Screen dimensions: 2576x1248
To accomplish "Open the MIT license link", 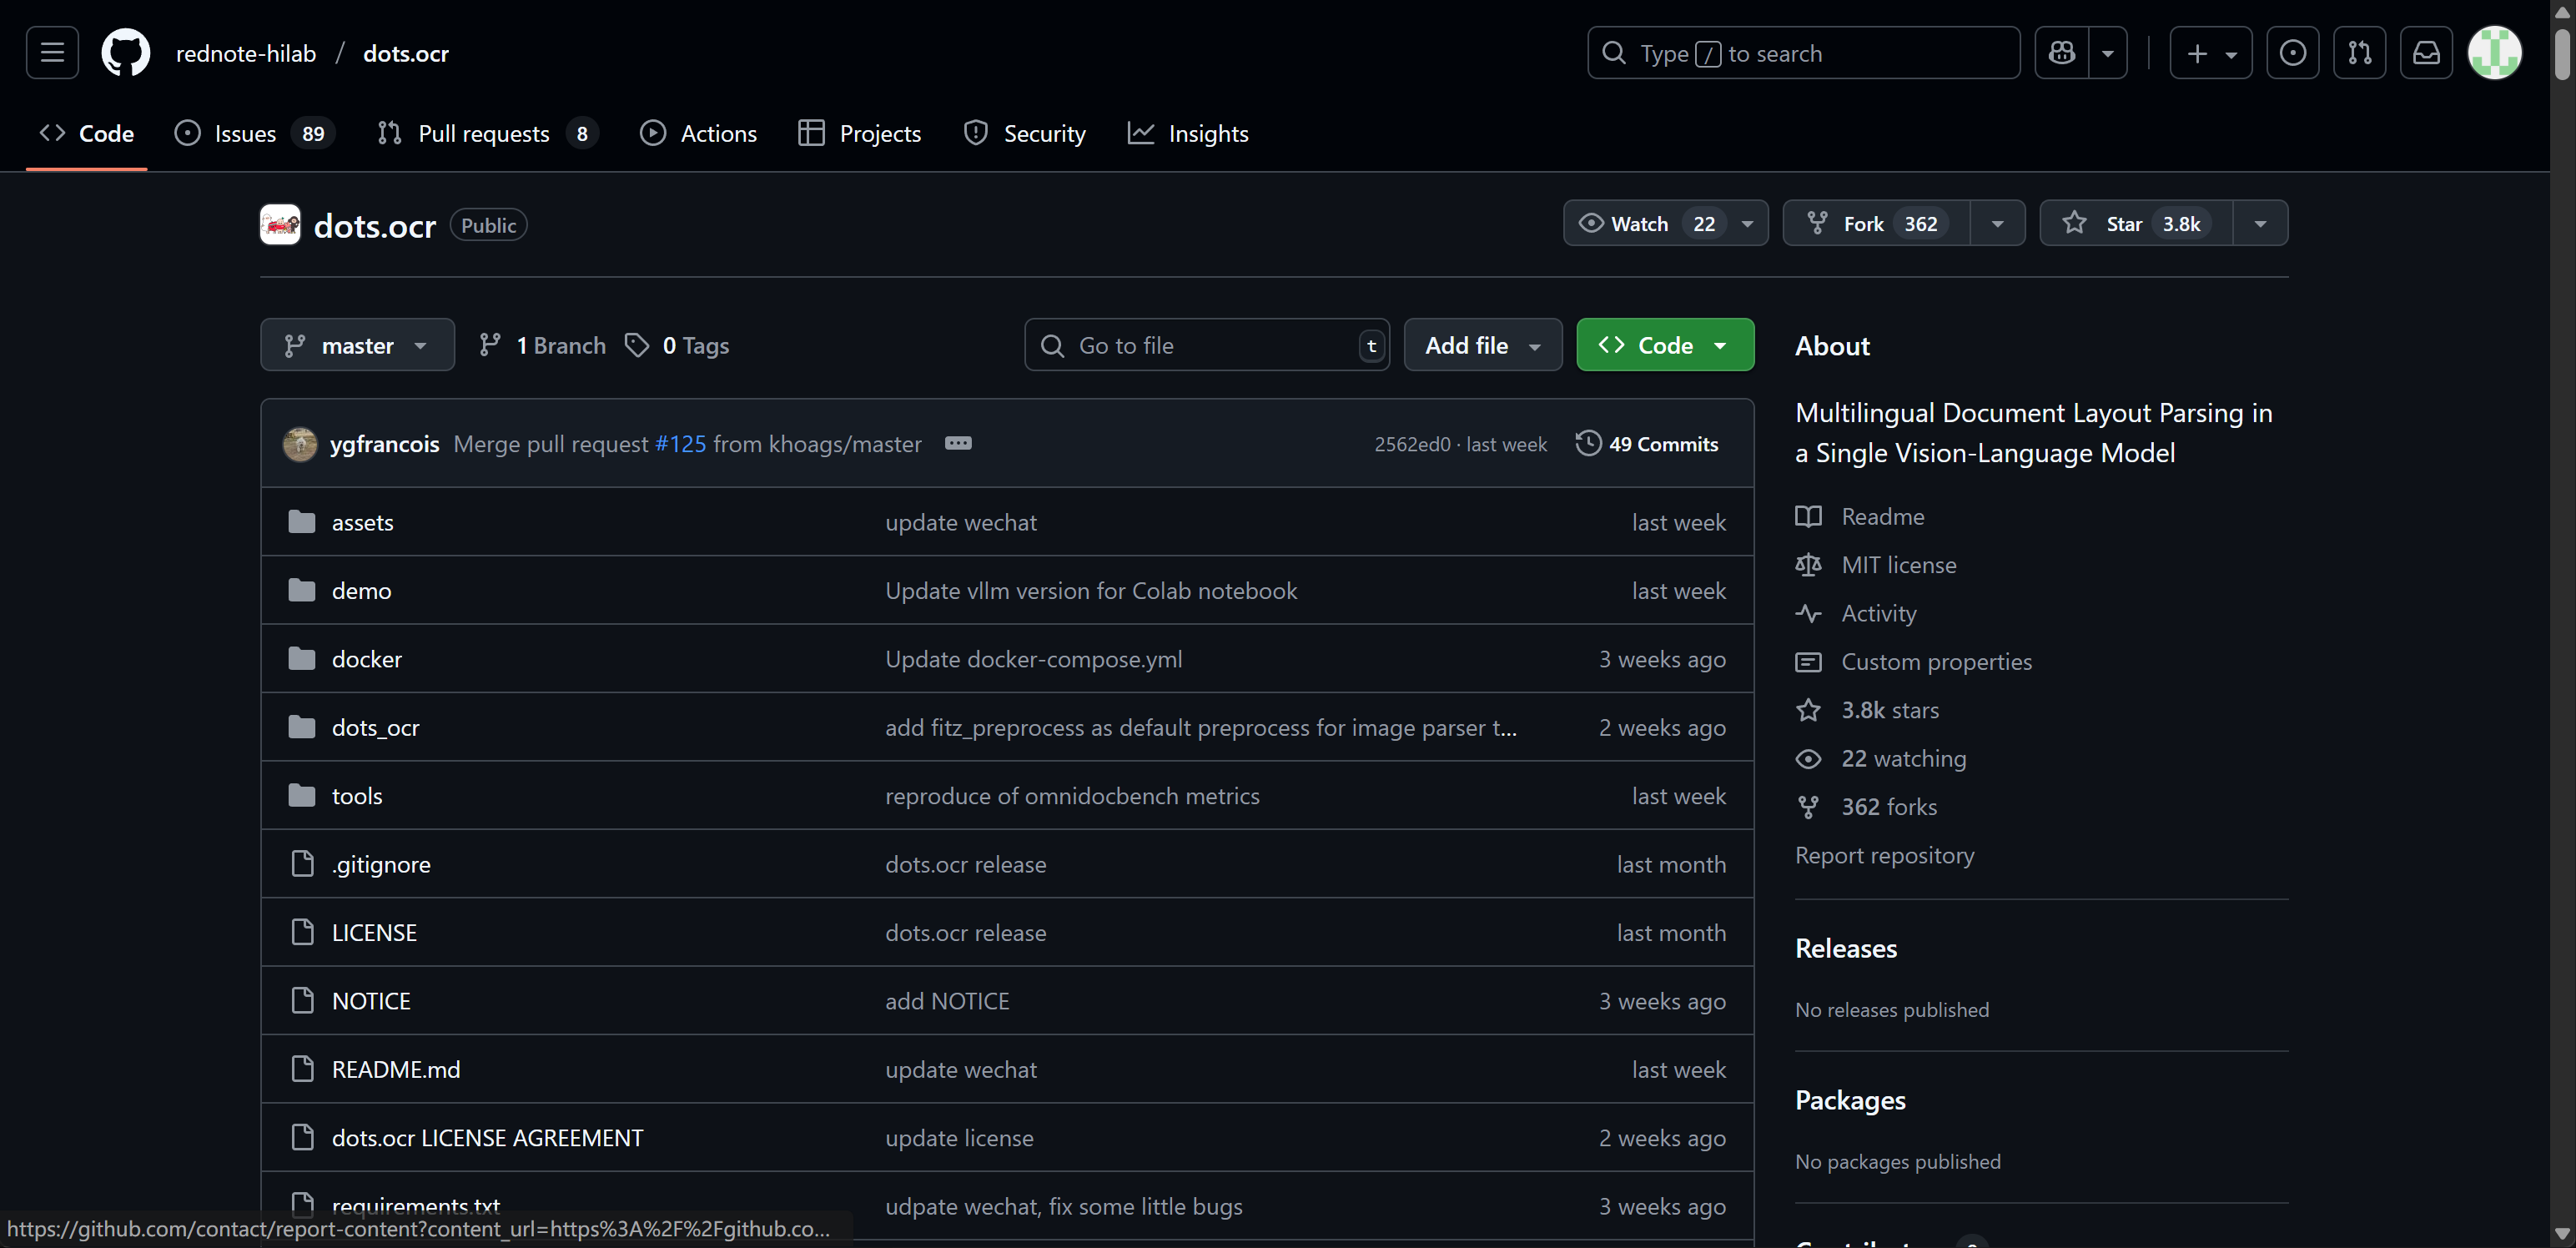I will point(1898,565).
